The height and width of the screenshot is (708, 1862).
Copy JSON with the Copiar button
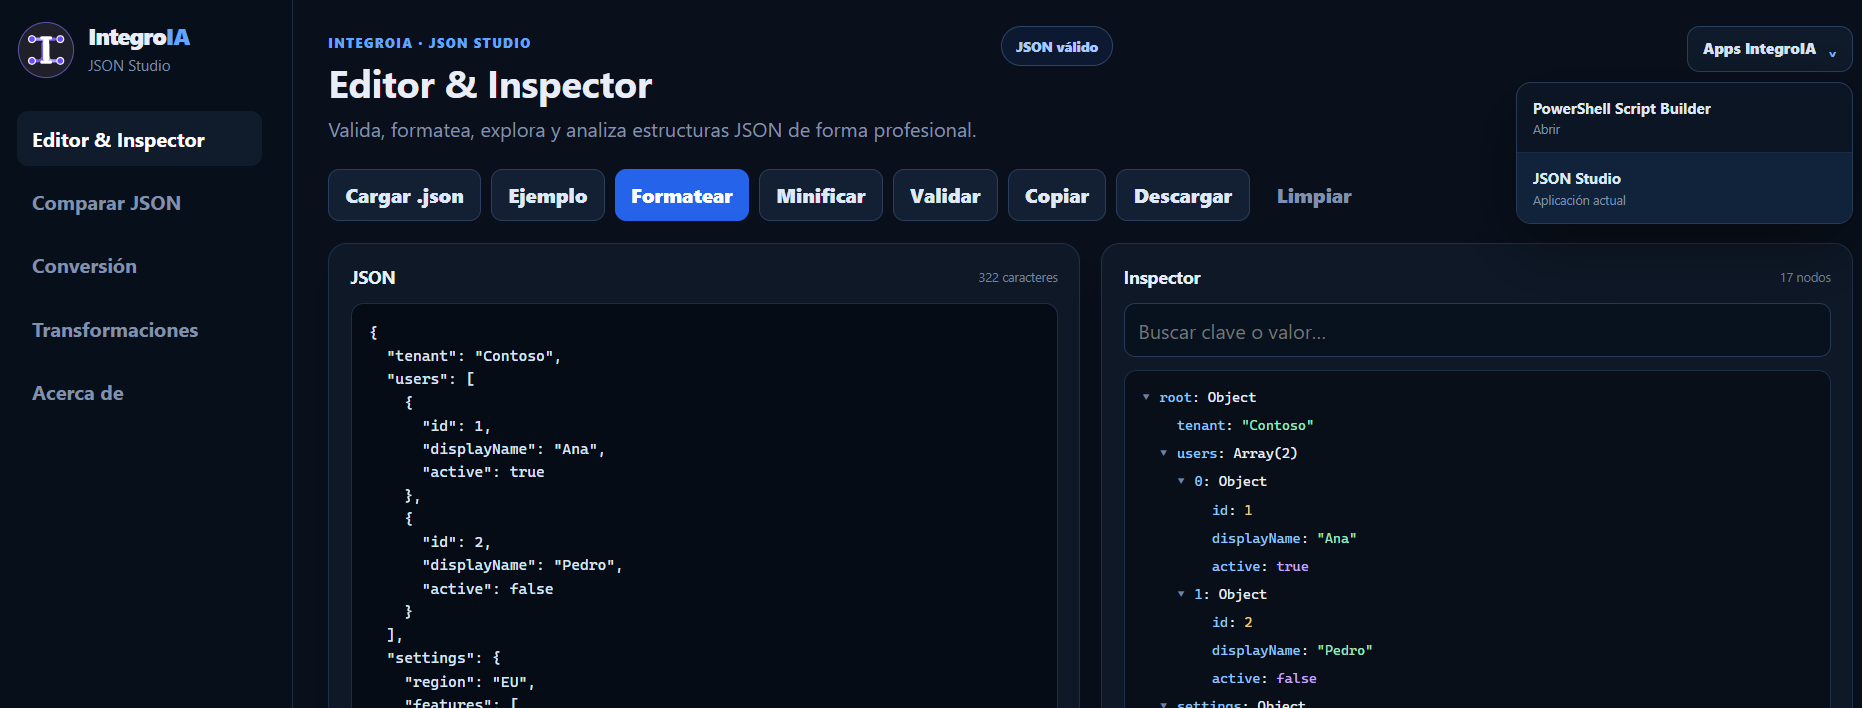pyautogui.click(x=1057, y=195)
